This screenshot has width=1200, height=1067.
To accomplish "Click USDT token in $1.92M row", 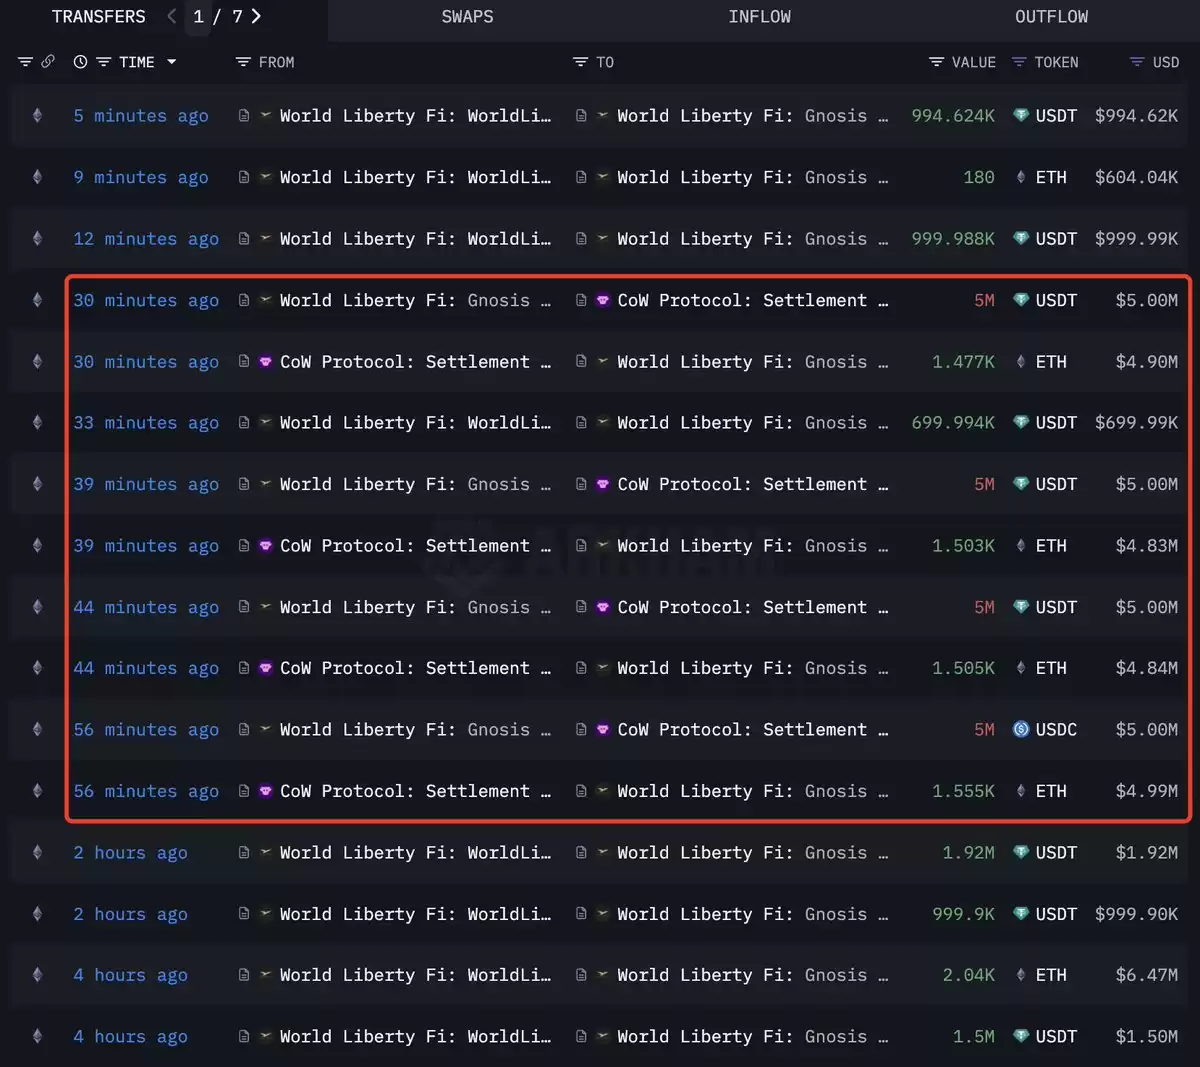I will click(1056, 853).
